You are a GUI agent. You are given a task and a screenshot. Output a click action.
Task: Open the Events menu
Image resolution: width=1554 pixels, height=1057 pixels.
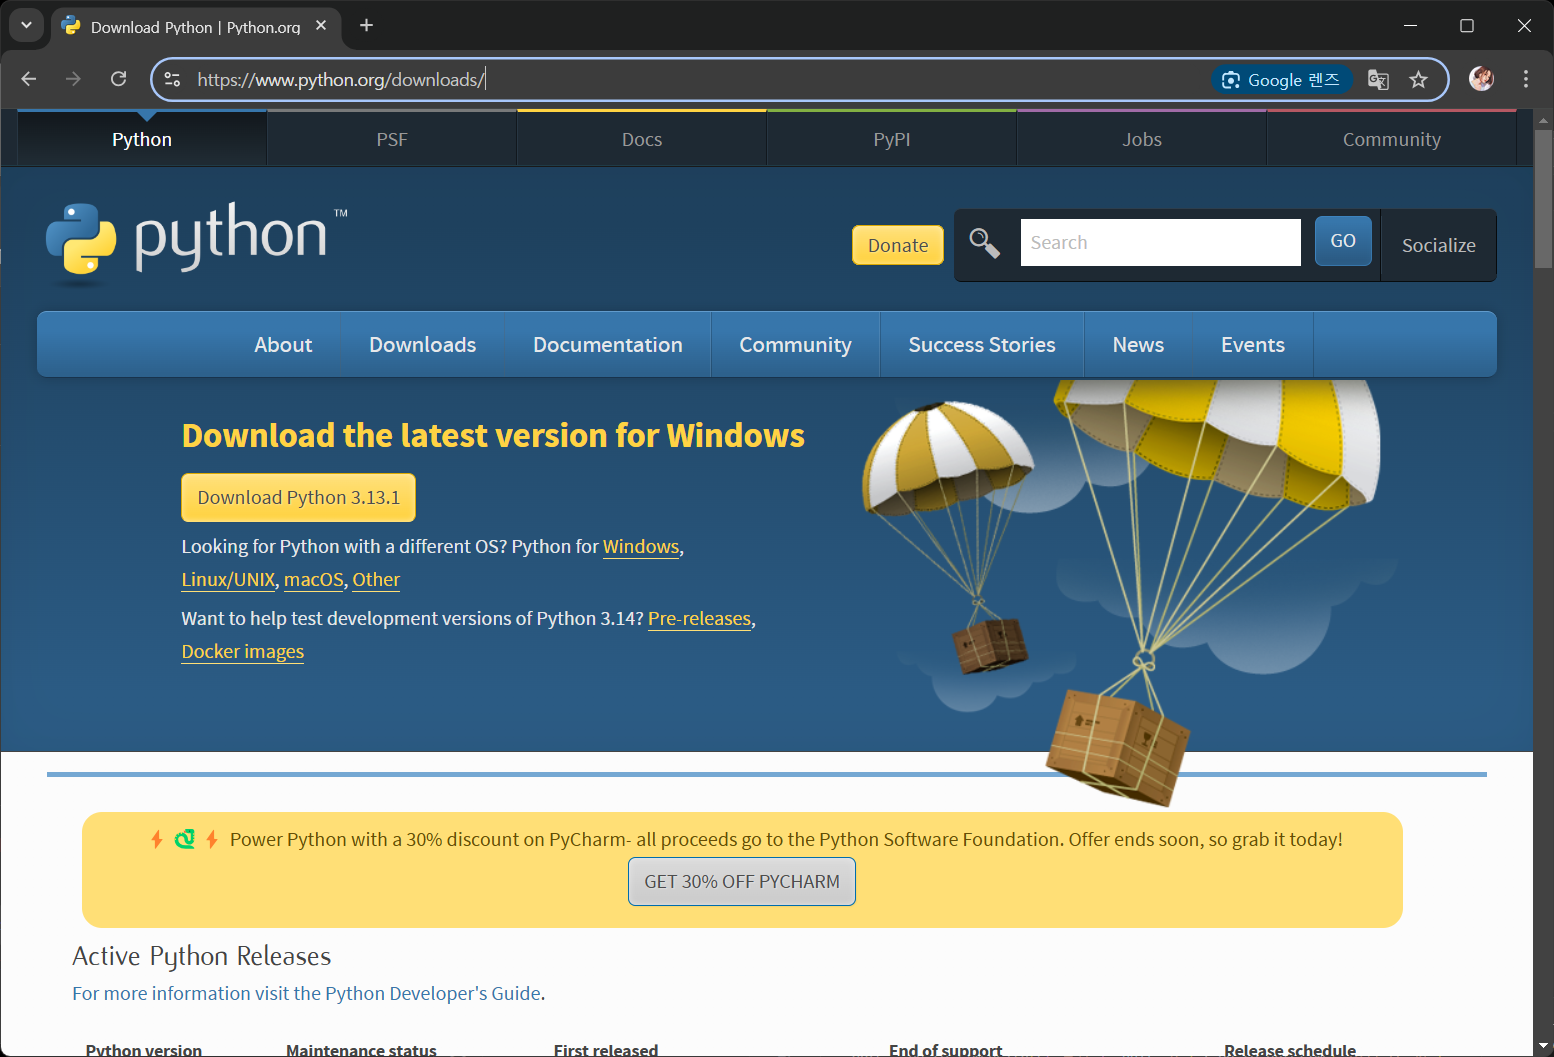click(1253, 345)
